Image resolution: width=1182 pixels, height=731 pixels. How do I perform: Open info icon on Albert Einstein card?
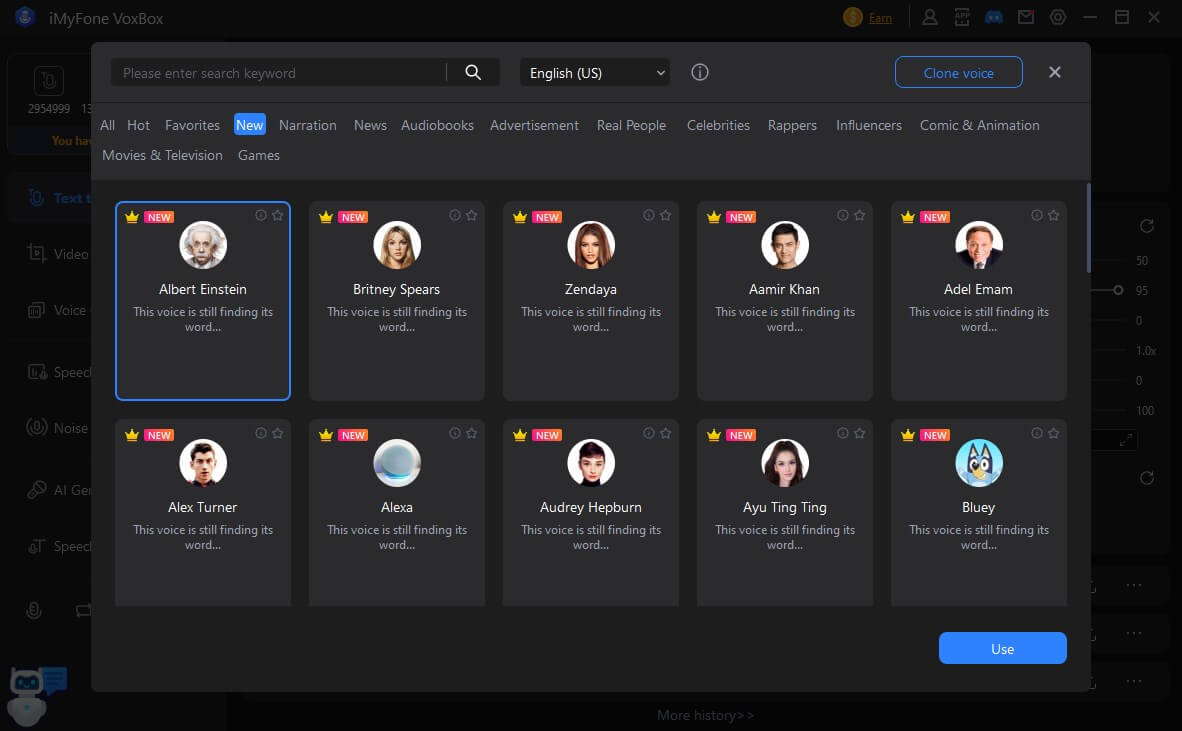point(261,216)
